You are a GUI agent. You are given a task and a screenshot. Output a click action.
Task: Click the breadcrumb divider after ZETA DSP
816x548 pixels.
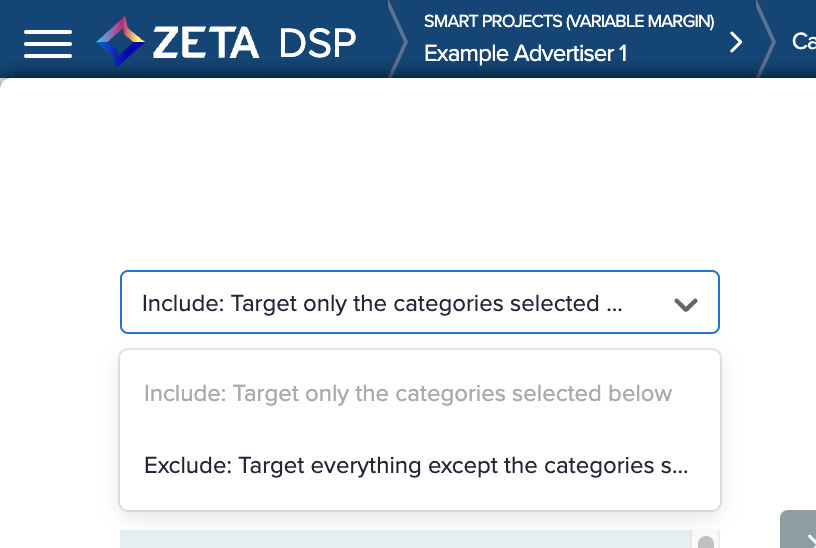[x=398, y=42]
